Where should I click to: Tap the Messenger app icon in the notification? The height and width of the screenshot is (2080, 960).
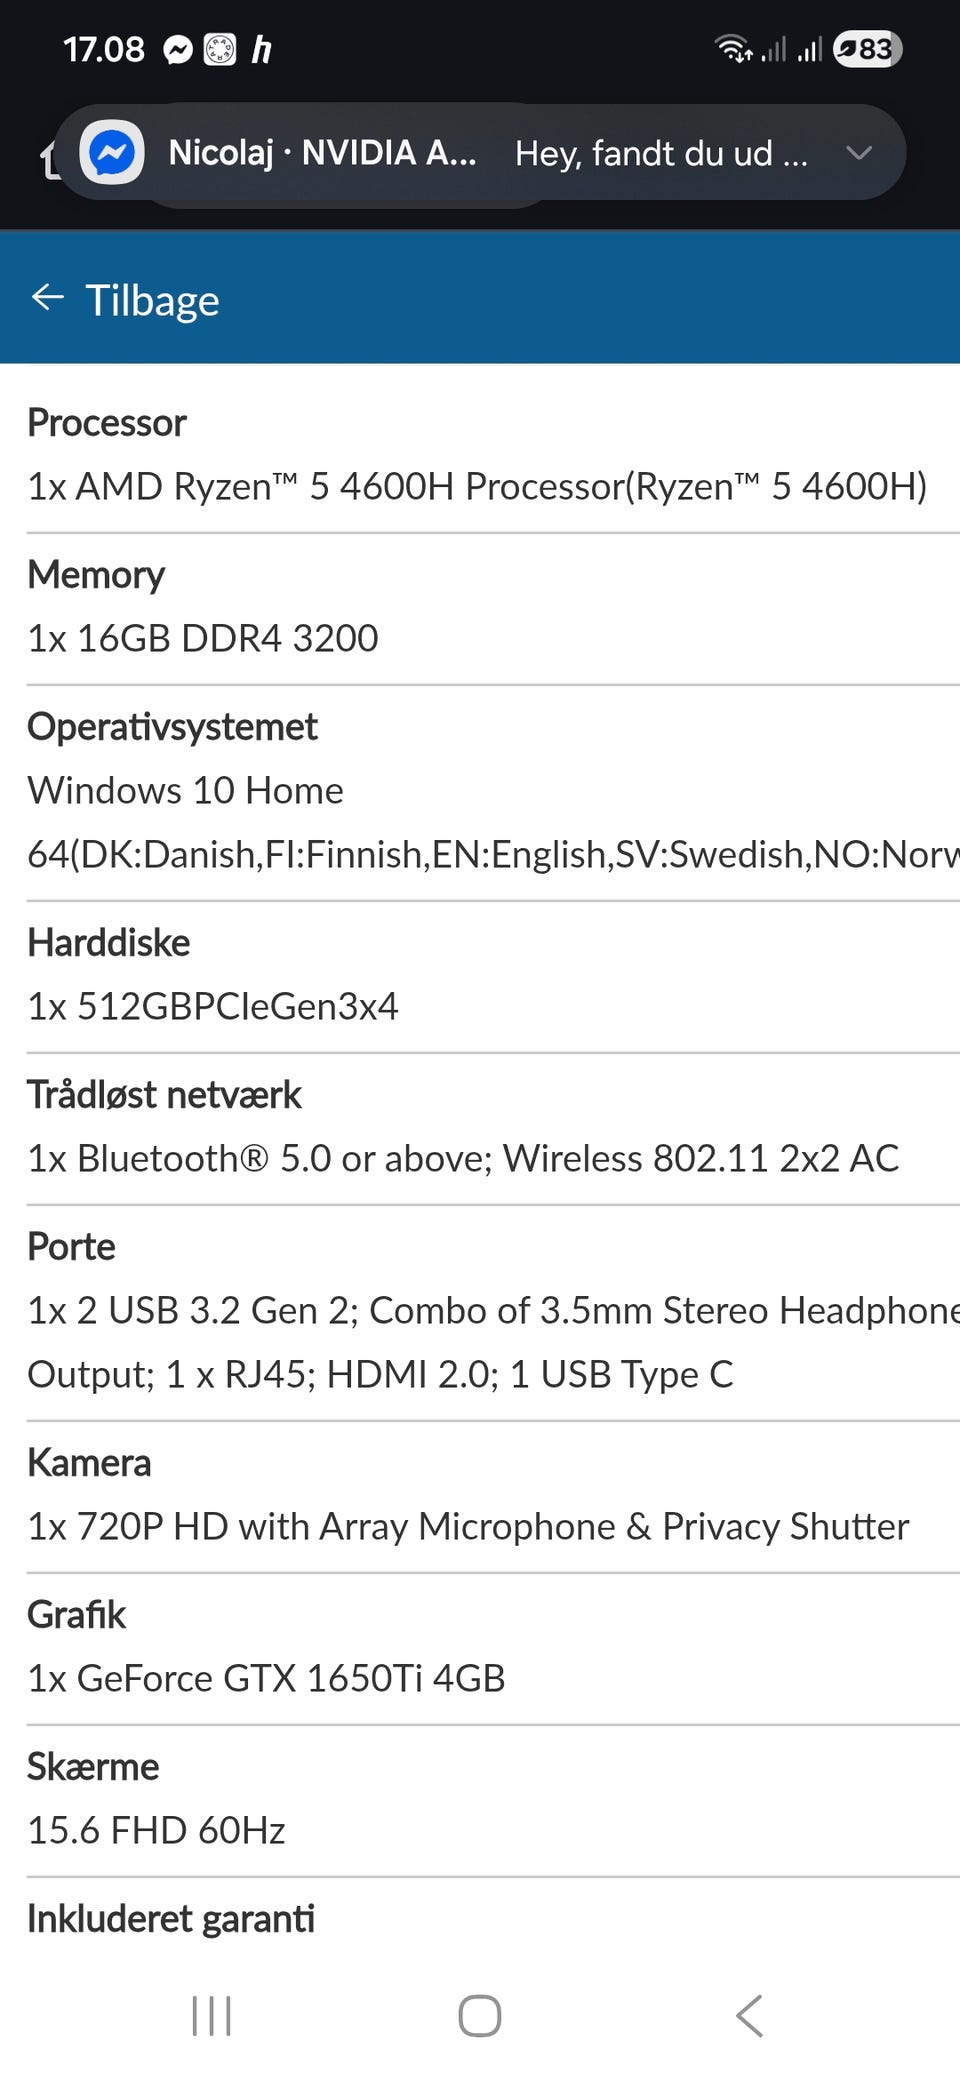[x=112, y=153]
